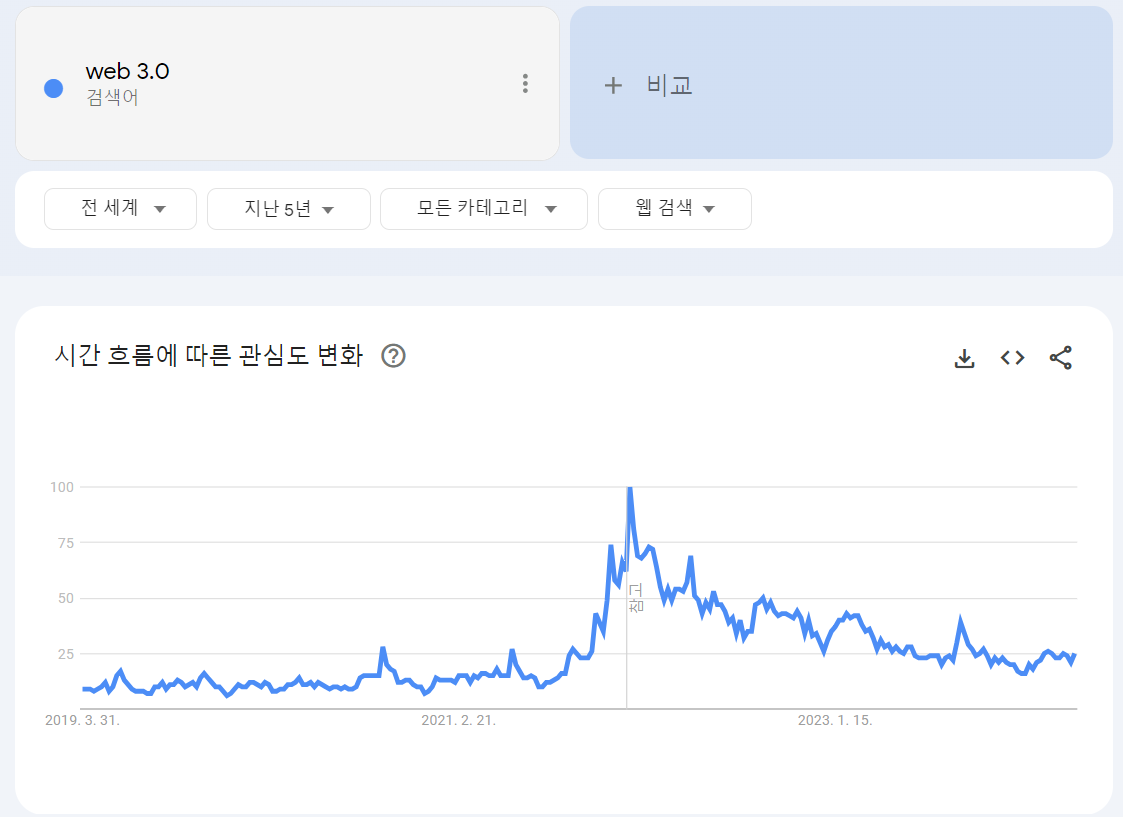Click the CSV download arrow icon above the graph
The width and height of the screenshot is (1123, 817).
tap(964, 357)
